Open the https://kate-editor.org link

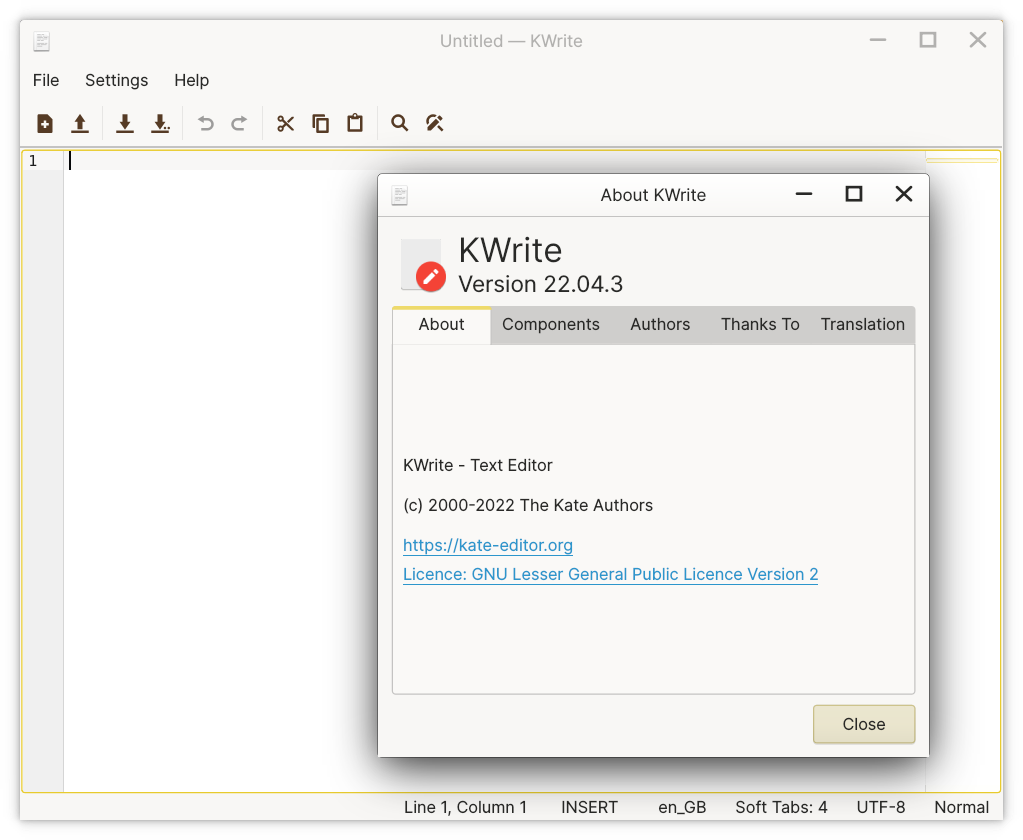[x=488, y=545]
